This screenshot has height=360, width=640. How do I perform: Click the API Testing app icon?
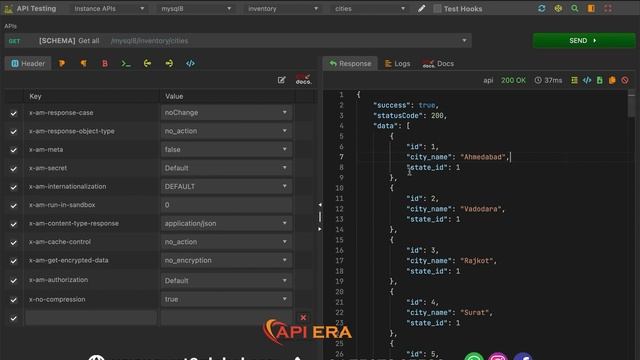point(8,9)
